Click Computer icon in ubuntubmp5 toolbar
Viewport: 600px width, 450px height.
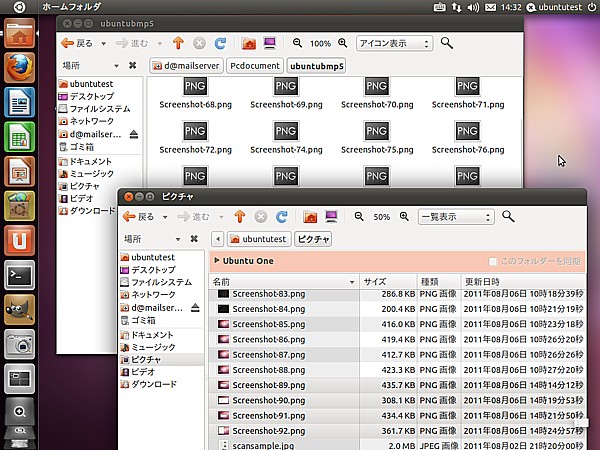click(270, 43)
